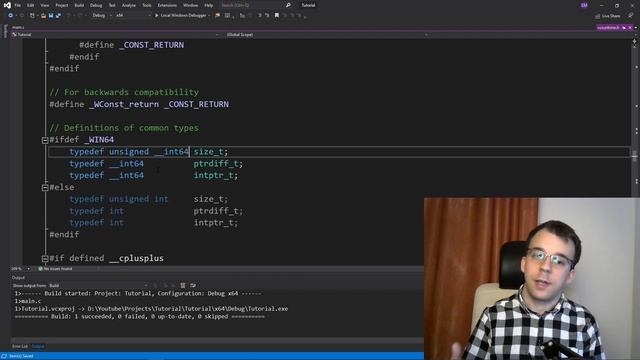Open the Debug menu
640x360 pixels.
96,5
